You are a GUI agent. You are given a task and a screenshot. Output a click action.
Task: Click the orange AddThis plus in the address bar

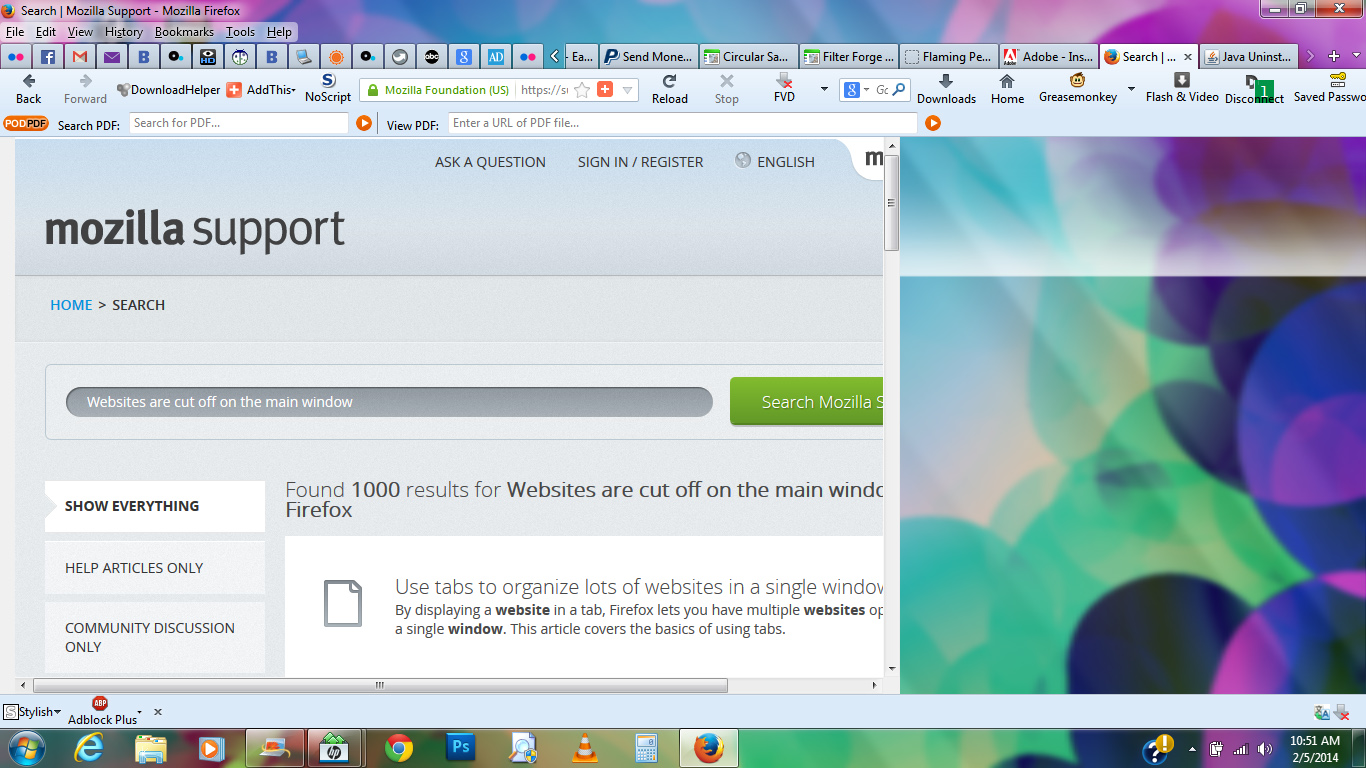(x=605, y=90)
